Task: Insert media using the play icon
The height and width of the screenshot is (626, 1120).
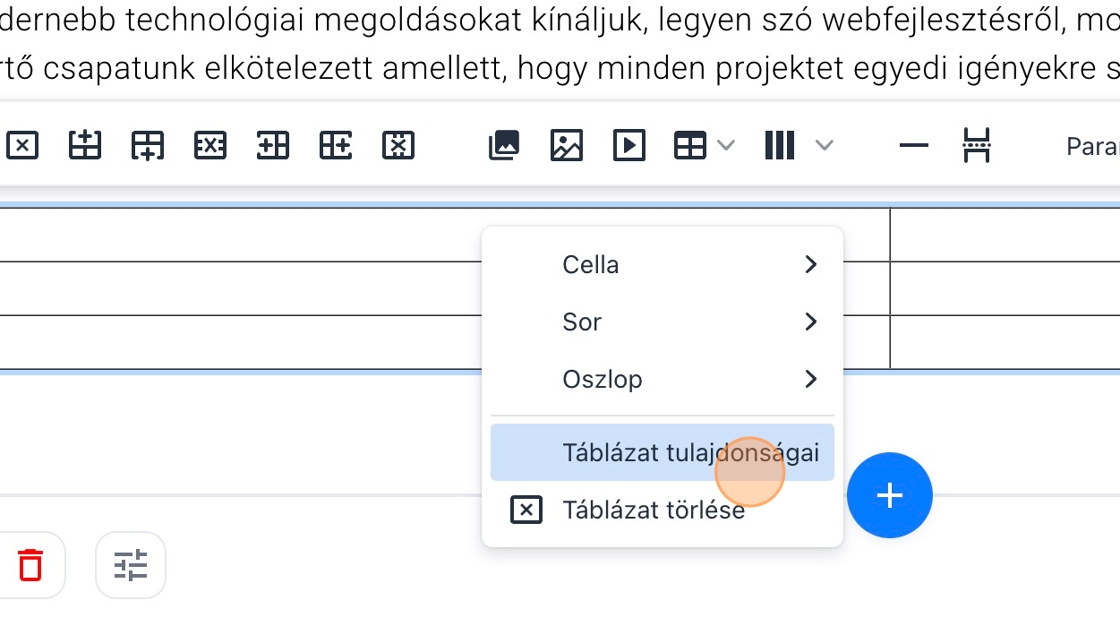Action: [x=629, y=146]
